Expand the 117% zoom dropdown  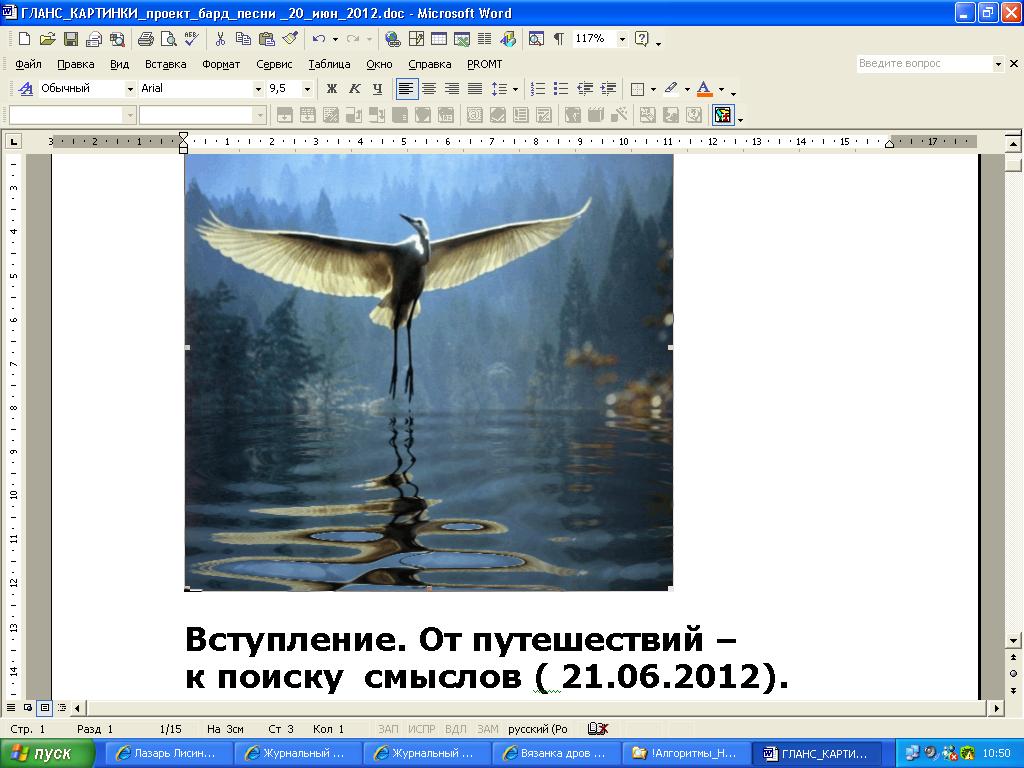coord(622,39)
